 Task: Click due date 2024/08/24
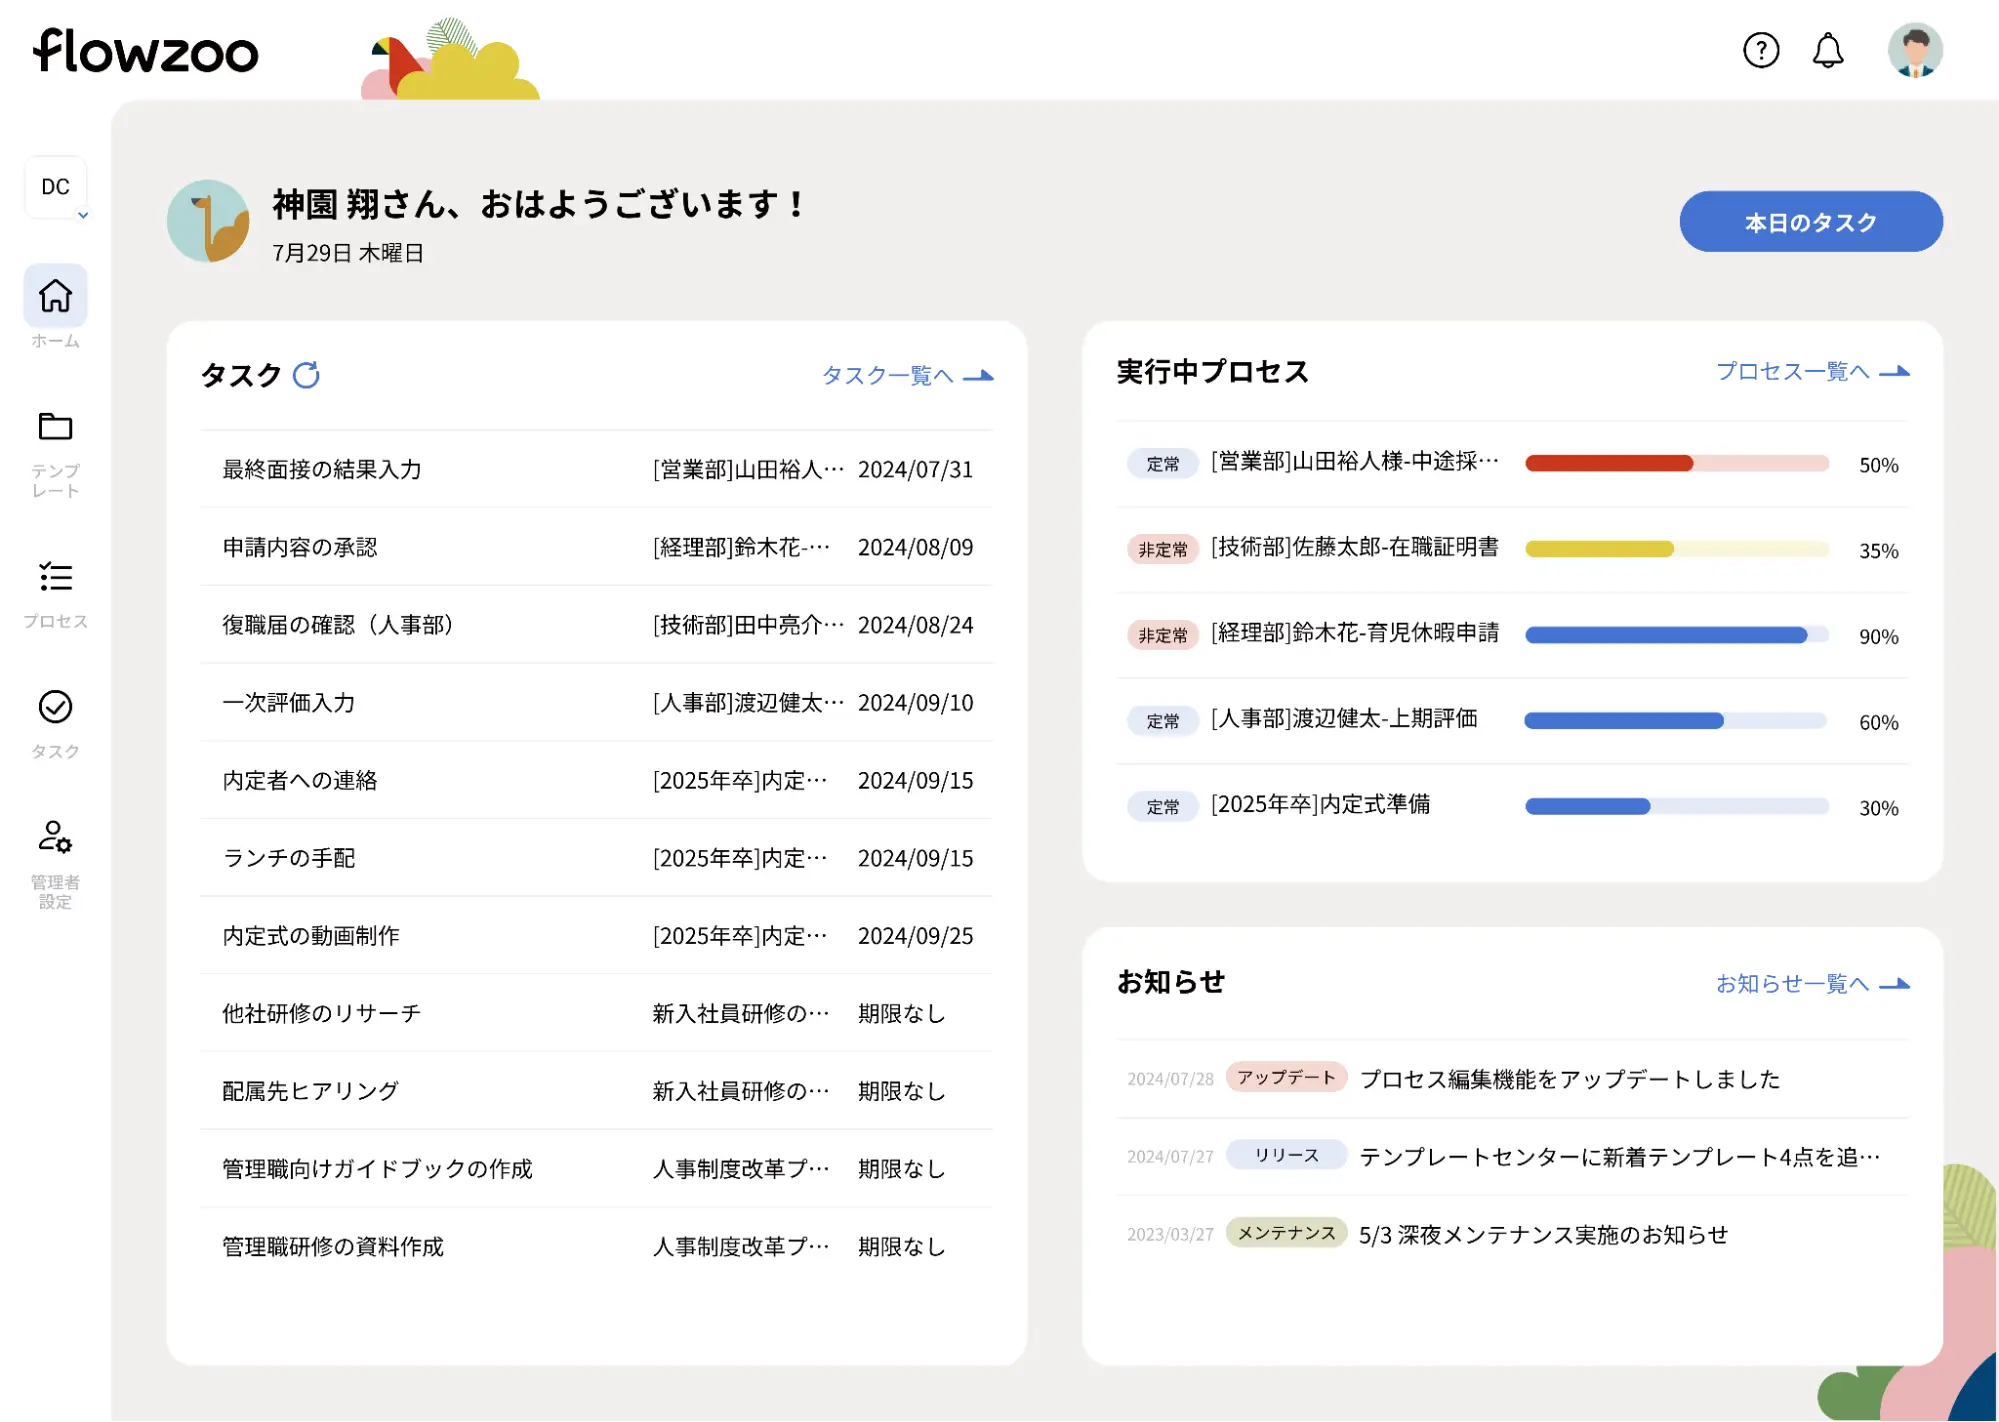(x=915, y=625)
